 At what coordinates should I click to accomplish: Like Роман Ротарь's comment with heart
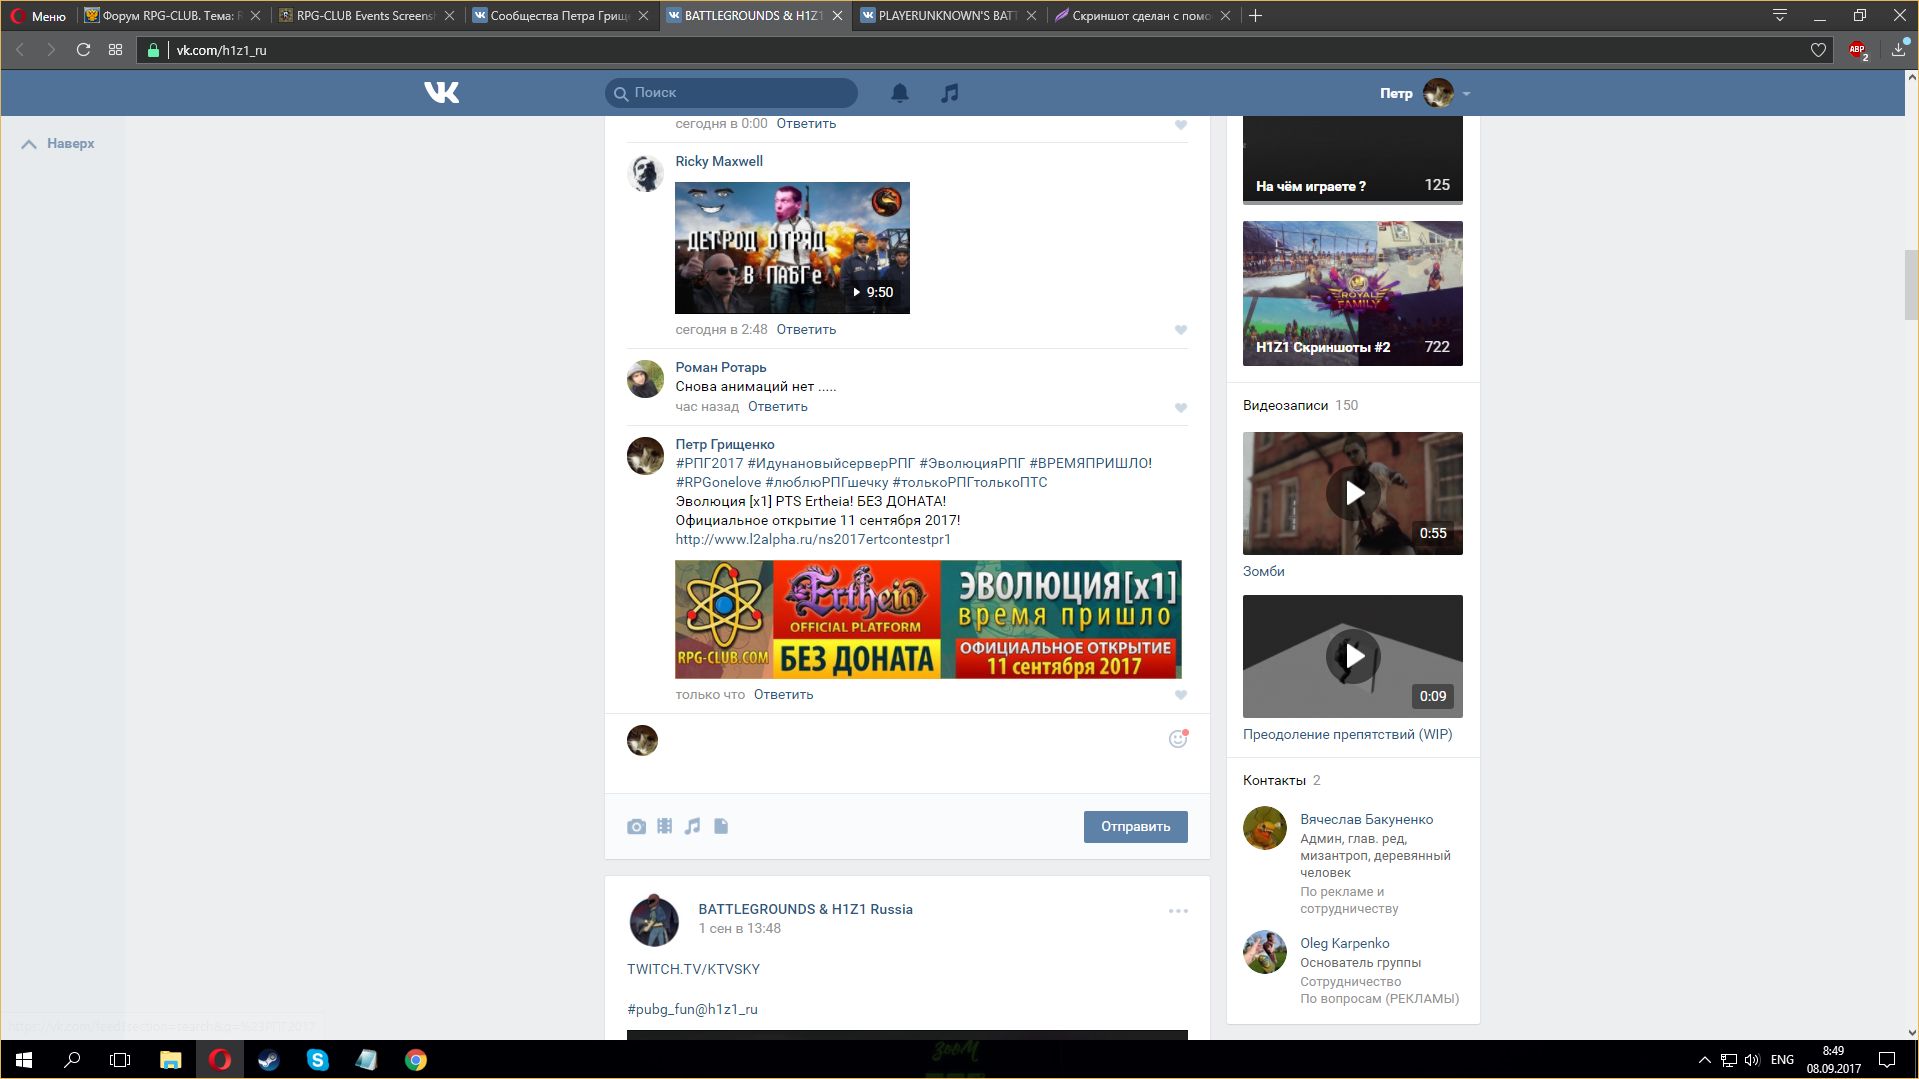coord(1181,408)
